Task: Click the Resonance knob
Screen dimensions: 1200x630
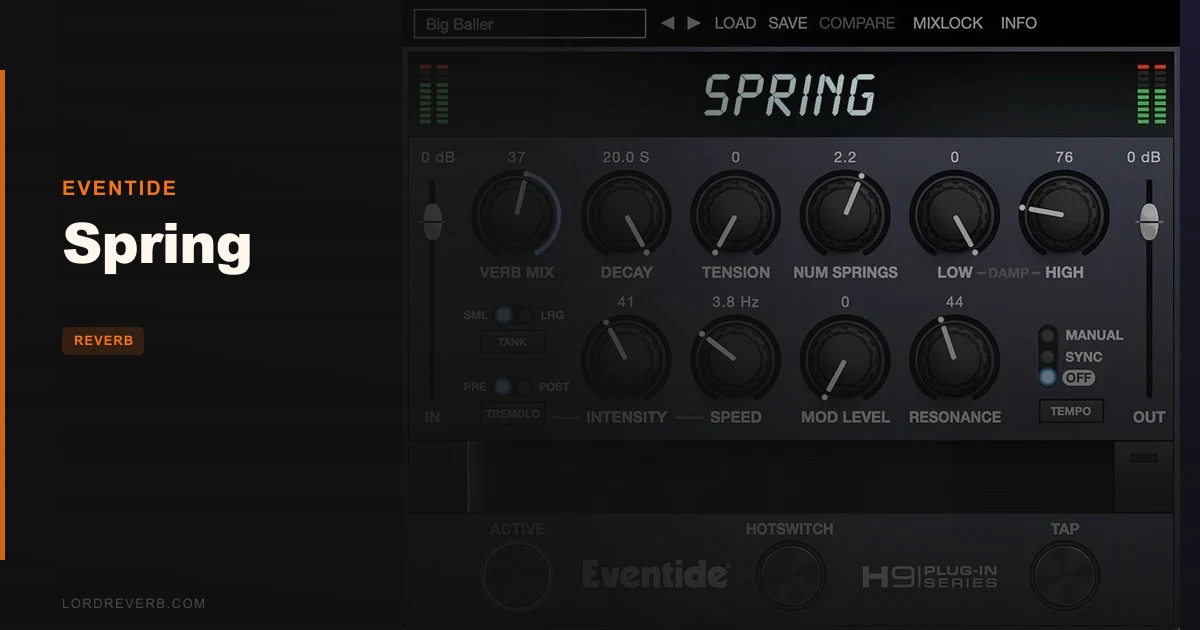Action: coord(954,359)
